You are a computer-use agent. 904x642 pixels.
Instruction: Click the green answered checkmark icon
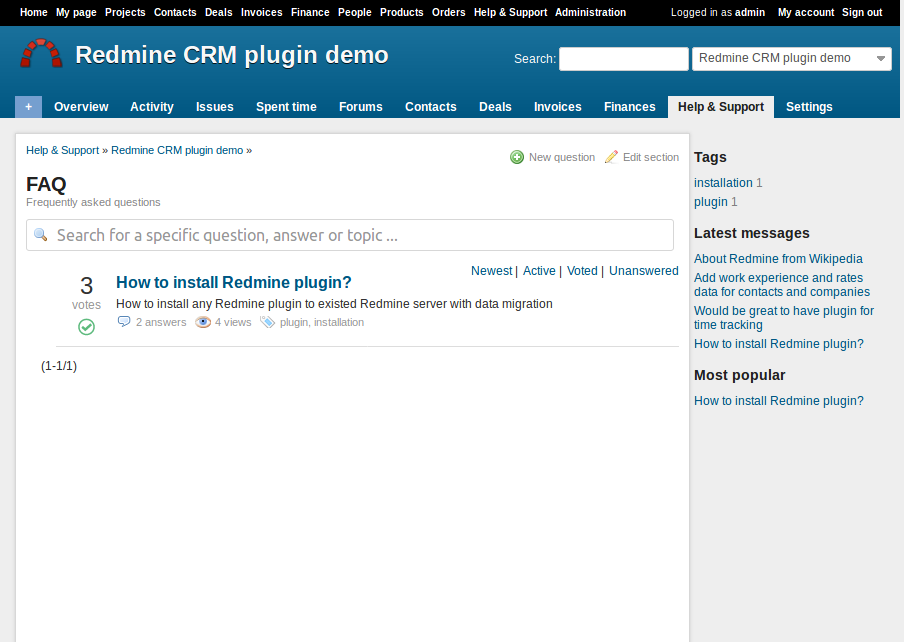point(86,327)
